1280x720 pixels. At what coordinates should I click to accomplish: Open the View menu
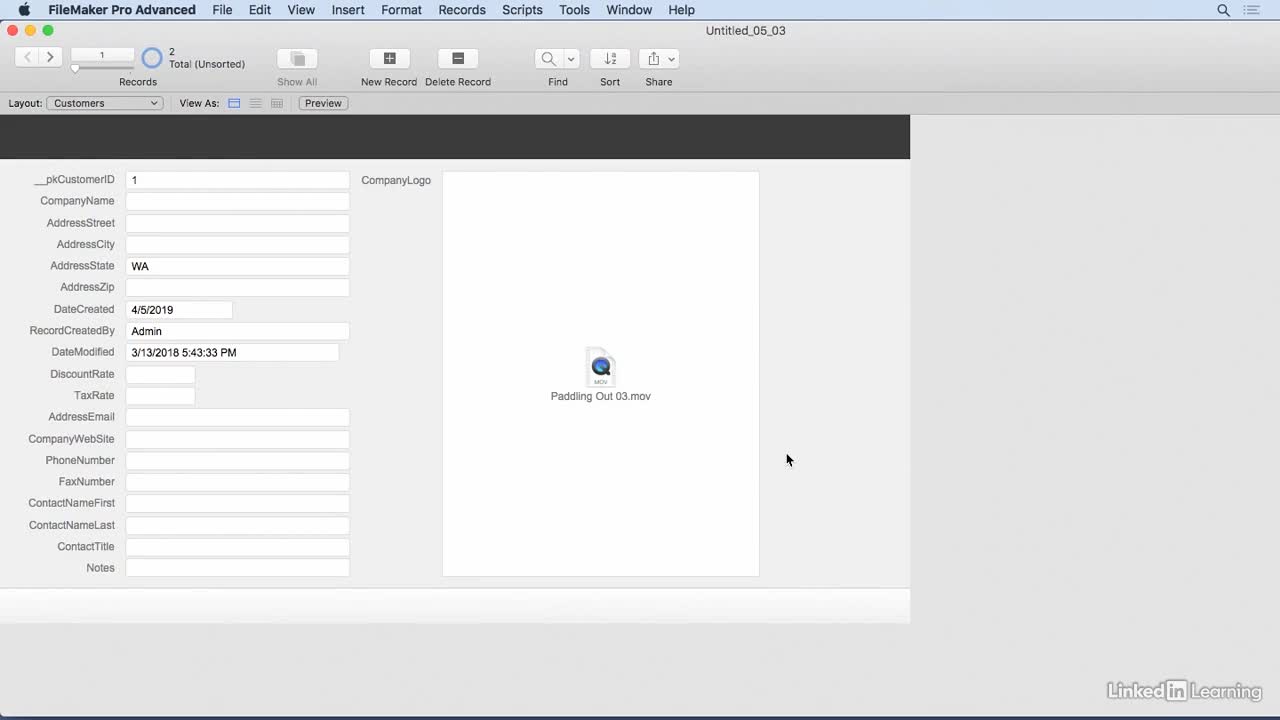[301, 10]
